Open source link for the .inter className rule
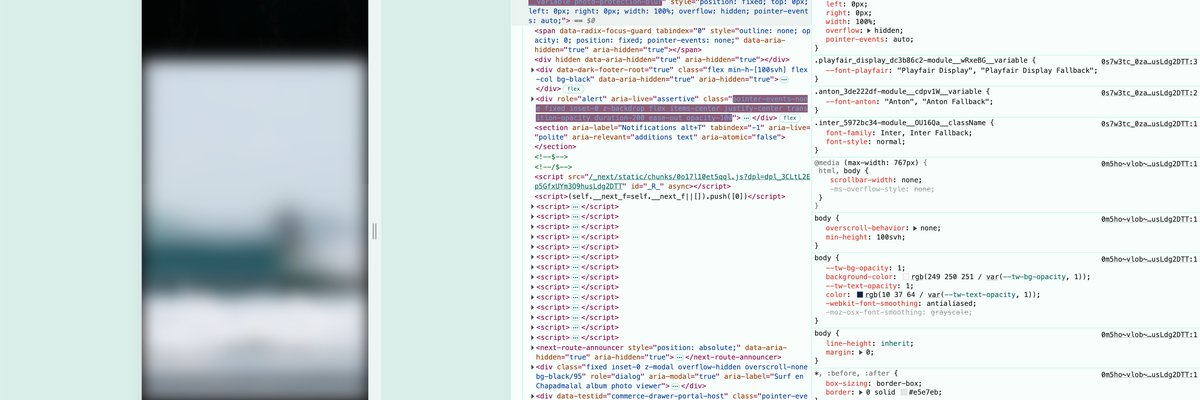Image resolution: width=1200 pixels, height=400 pixels. 1148,122
